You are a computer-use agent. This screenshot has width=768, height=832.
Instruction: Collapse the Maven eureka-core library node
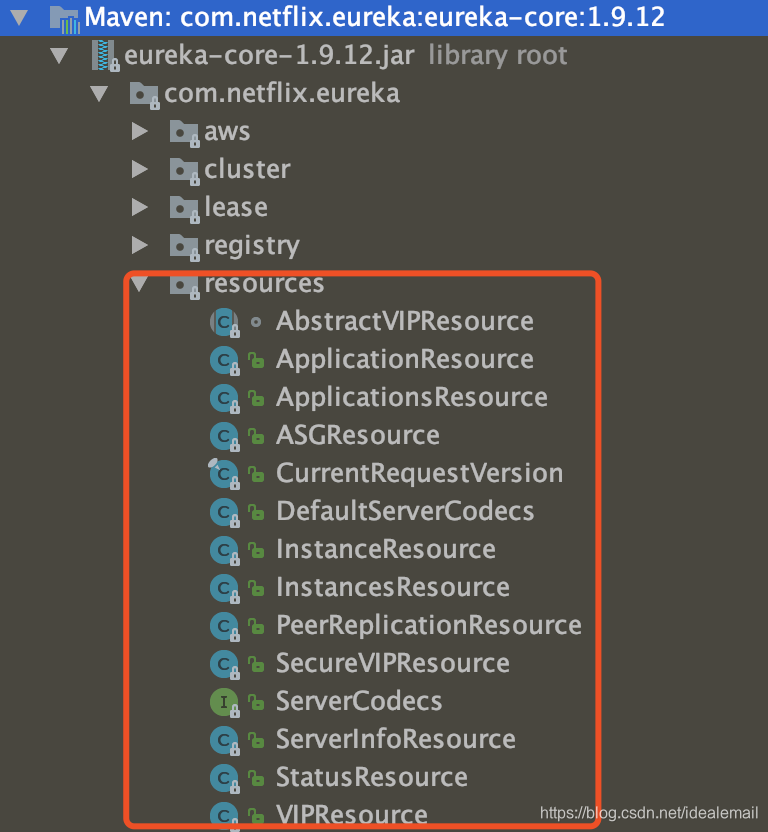[x=19, y=18]
